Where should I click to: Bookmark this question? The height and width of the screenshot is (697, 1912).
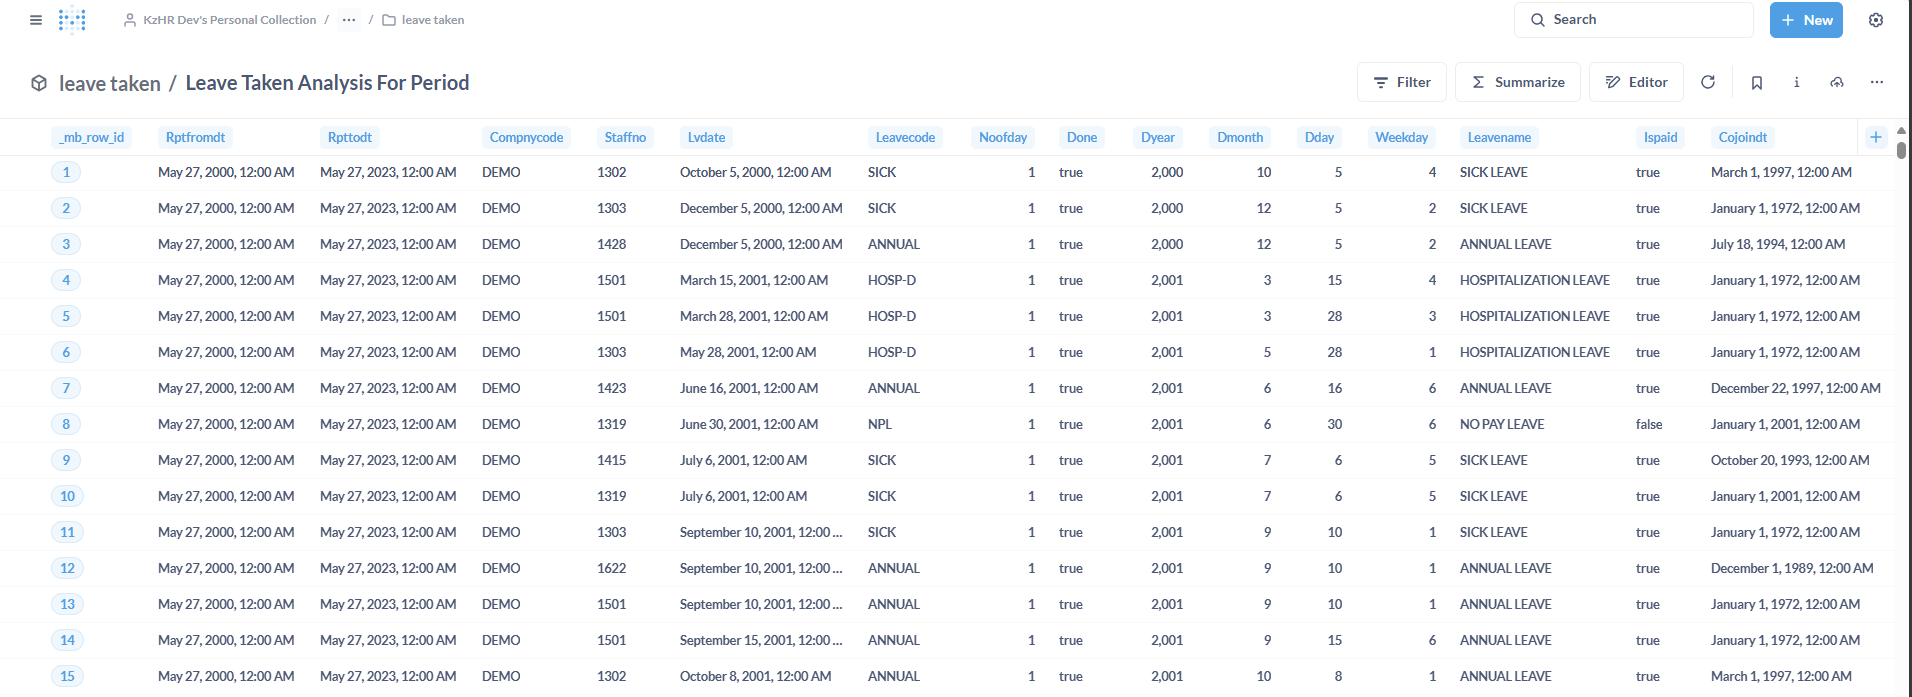click(x=1756, y=82)
